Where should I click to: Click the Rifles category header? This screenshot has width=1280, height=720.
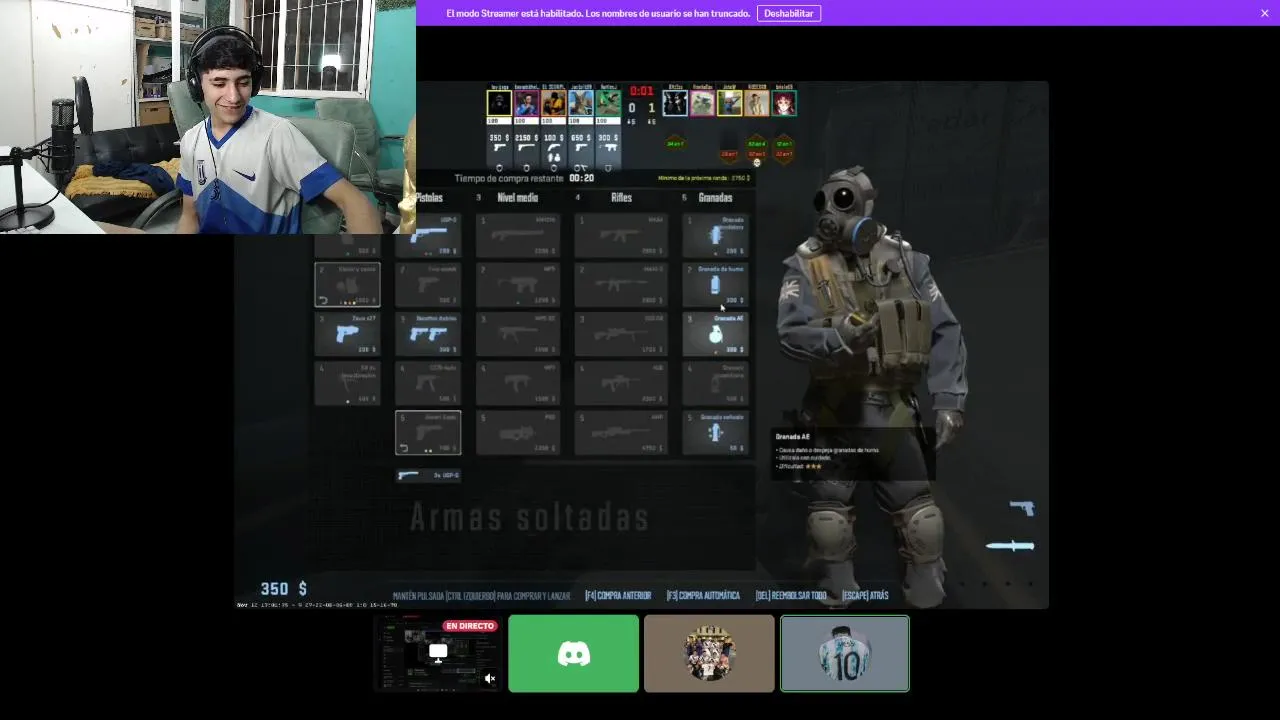(x=621, y=198)
